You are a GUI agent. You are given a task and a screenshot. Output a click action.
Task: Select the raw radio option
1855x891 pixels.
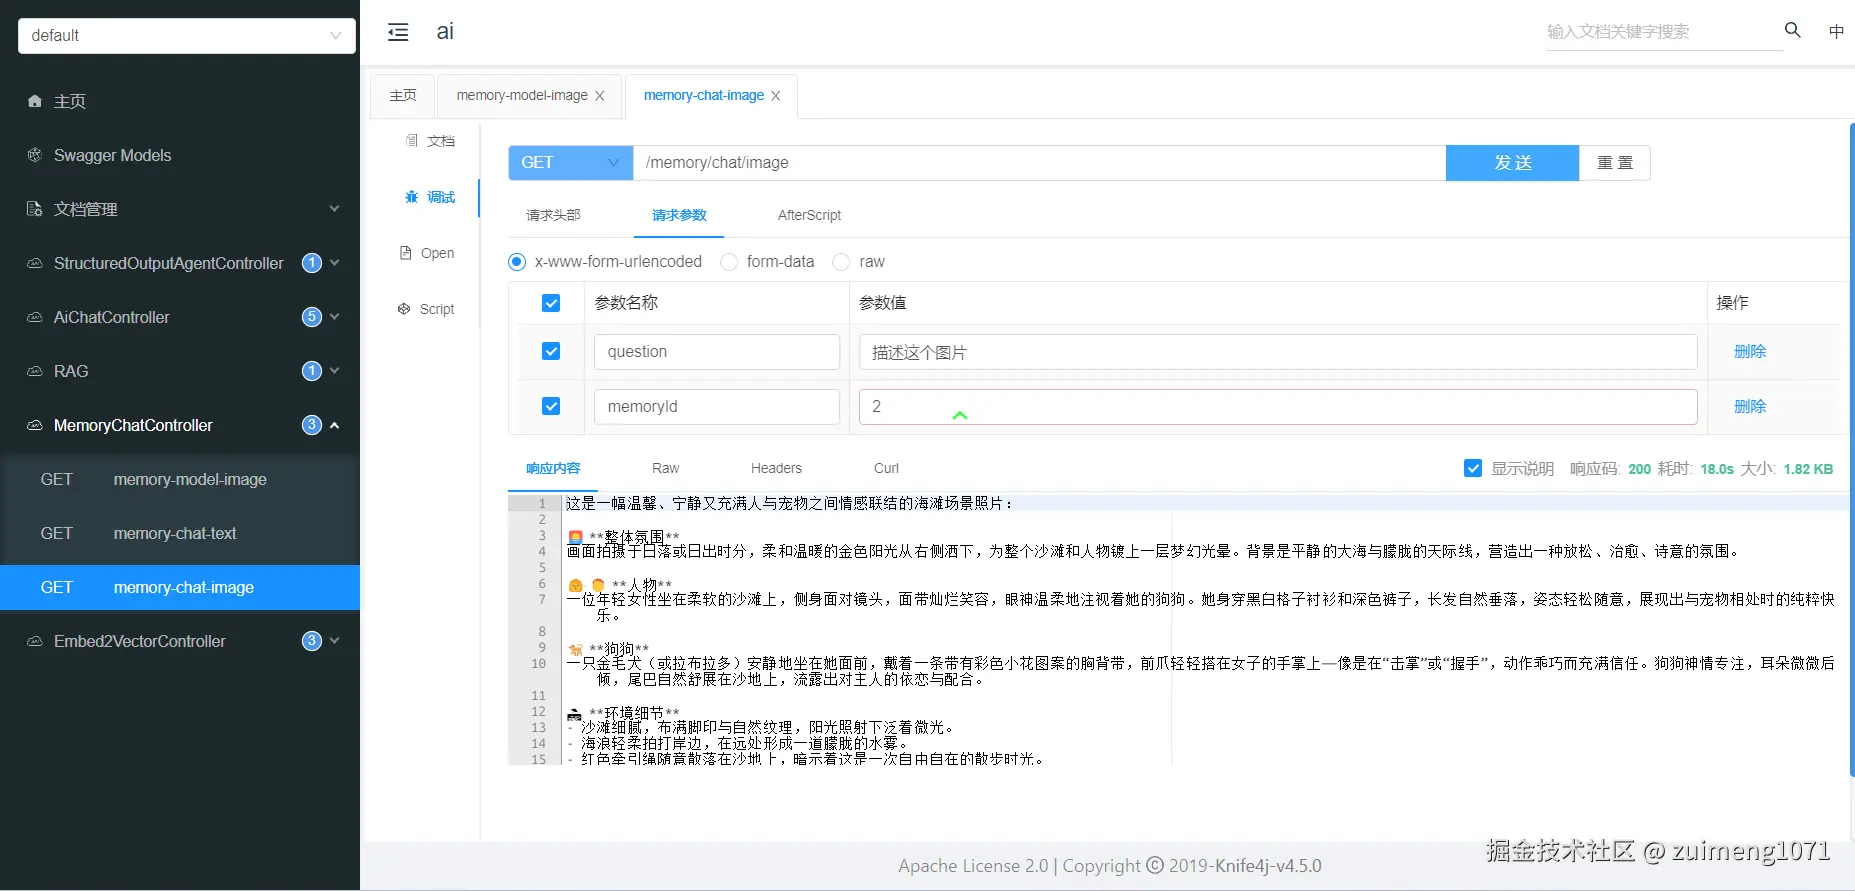[x=841, y=262]
